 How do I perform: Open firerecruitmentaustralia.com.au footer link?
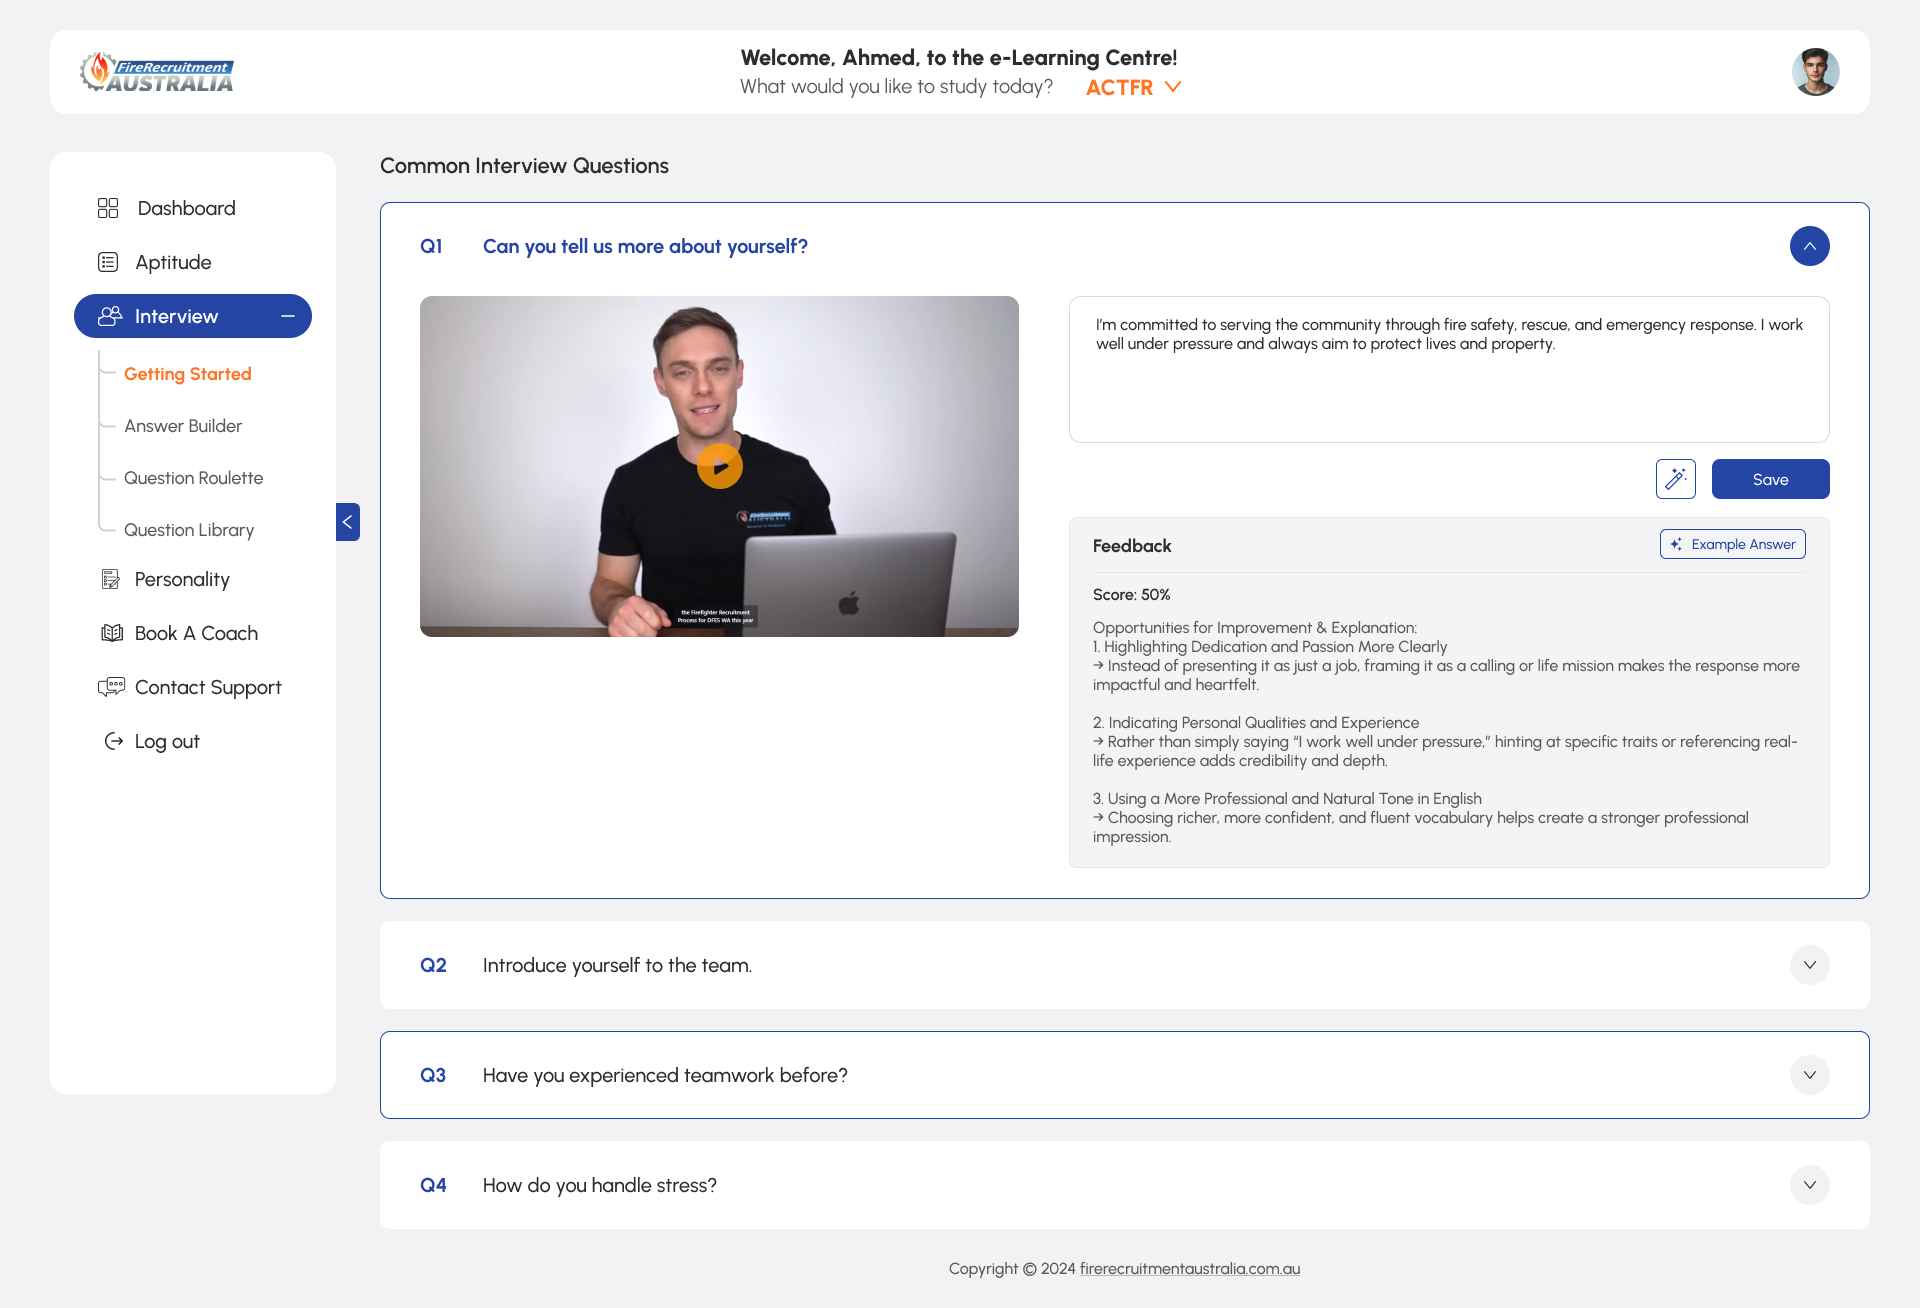pyautogui.click(x=1190, y=1268)
